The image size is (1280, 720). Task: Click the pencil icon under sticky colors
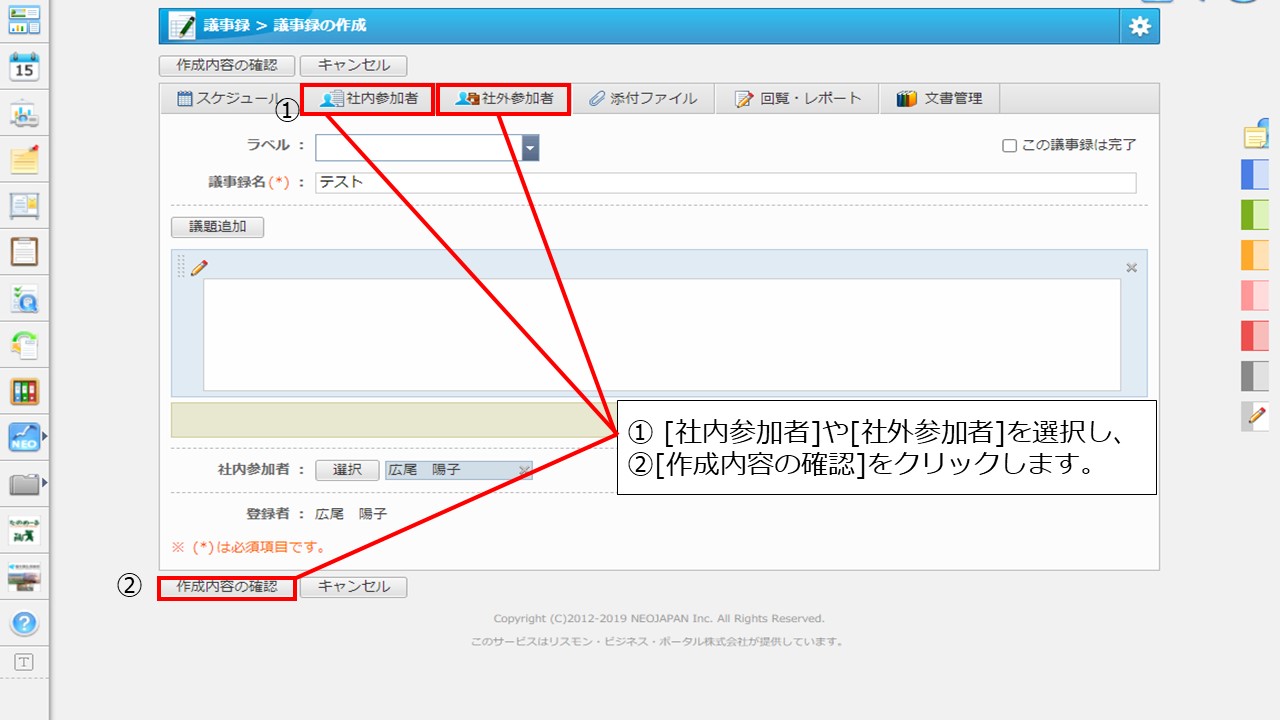(1256, 415)
